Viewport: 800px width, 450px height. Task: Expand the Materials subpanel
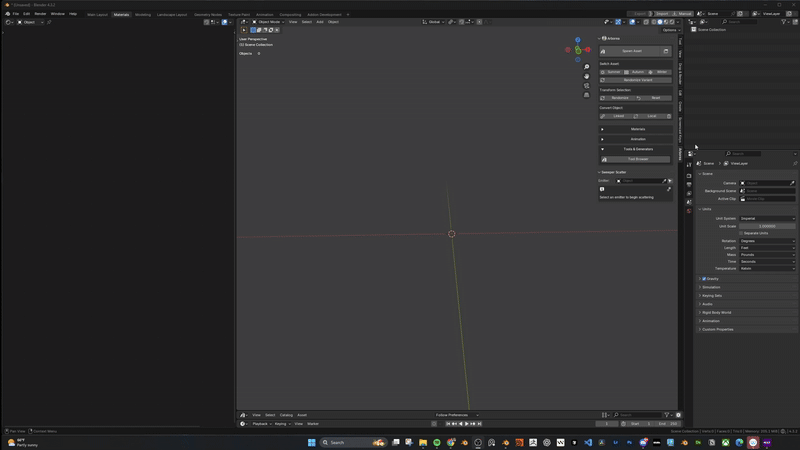click(635, 129)
